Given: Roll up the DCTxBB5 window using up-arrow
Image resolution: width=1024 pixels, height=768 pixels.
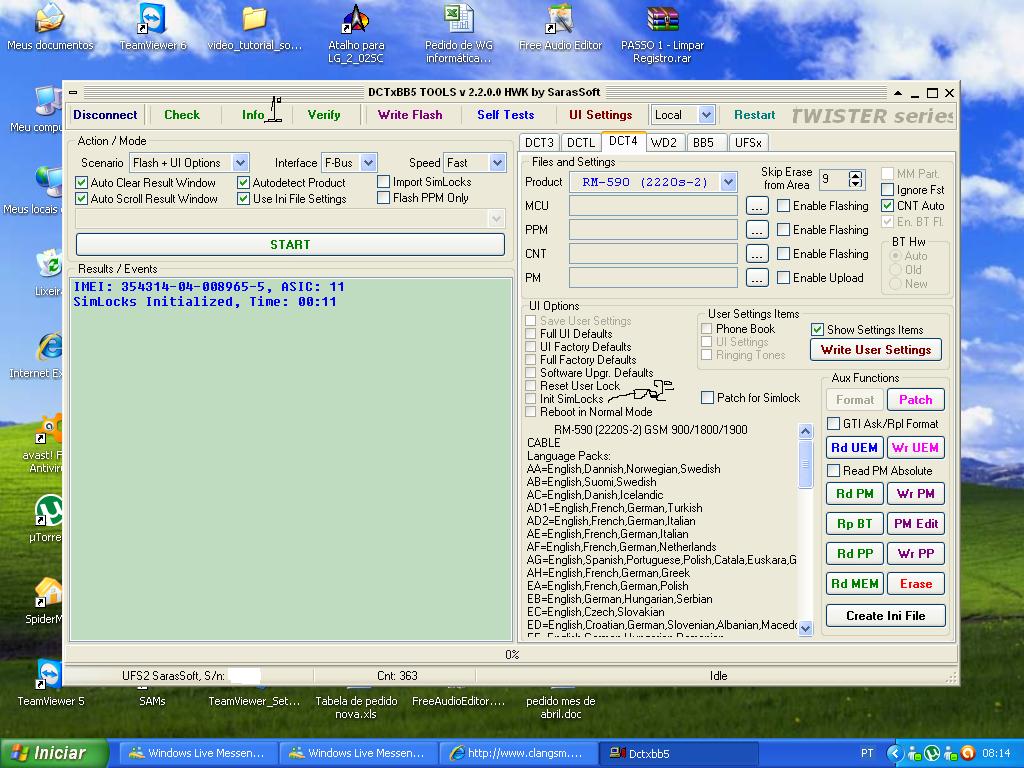Looking at the screenshot, I should (899, 93).
